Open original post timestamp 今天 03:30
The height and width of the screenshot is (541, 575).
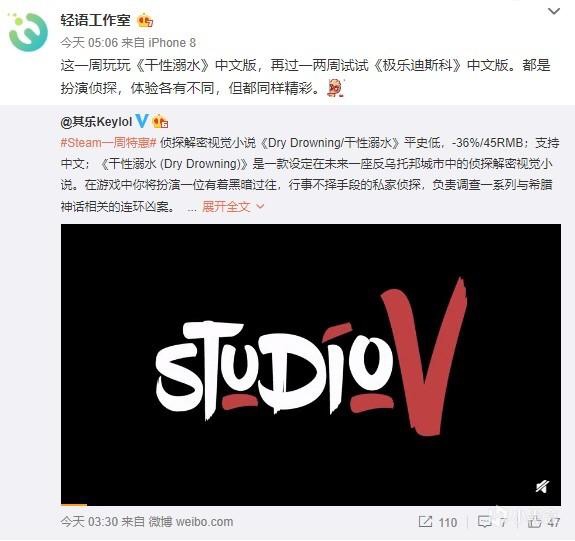pos(89,522)
